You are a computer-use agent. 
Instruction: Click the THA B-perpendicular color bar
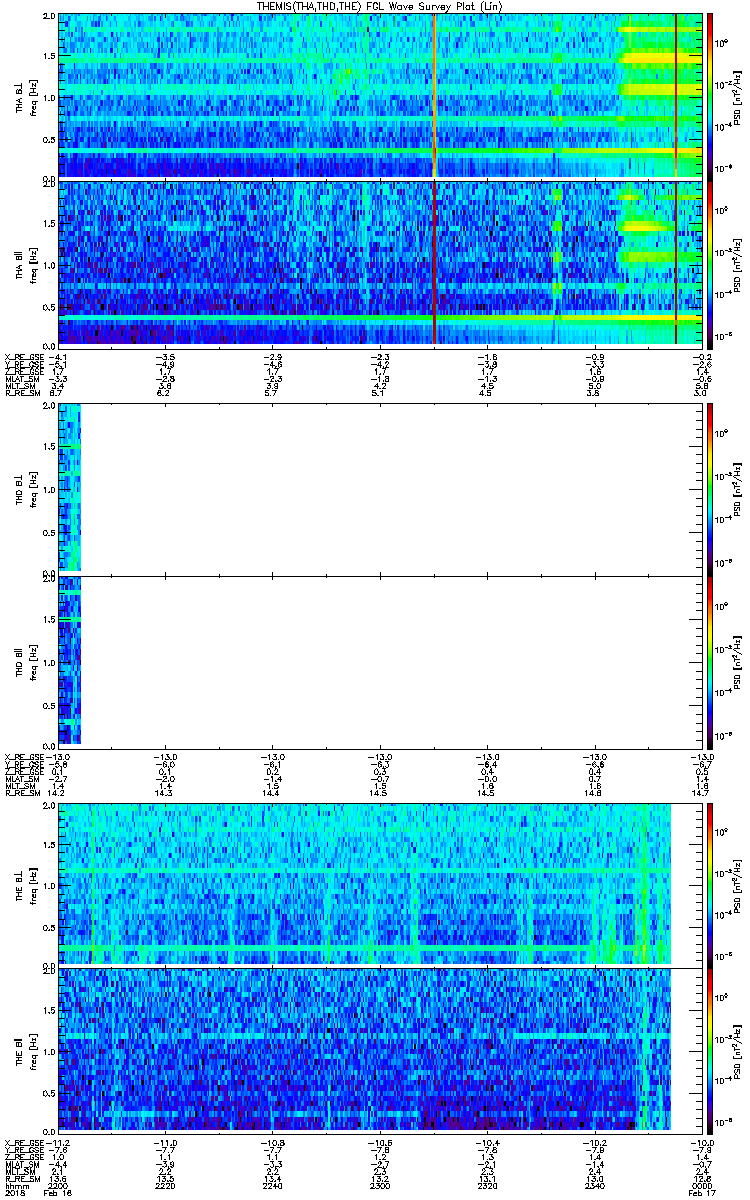point(710,96)
